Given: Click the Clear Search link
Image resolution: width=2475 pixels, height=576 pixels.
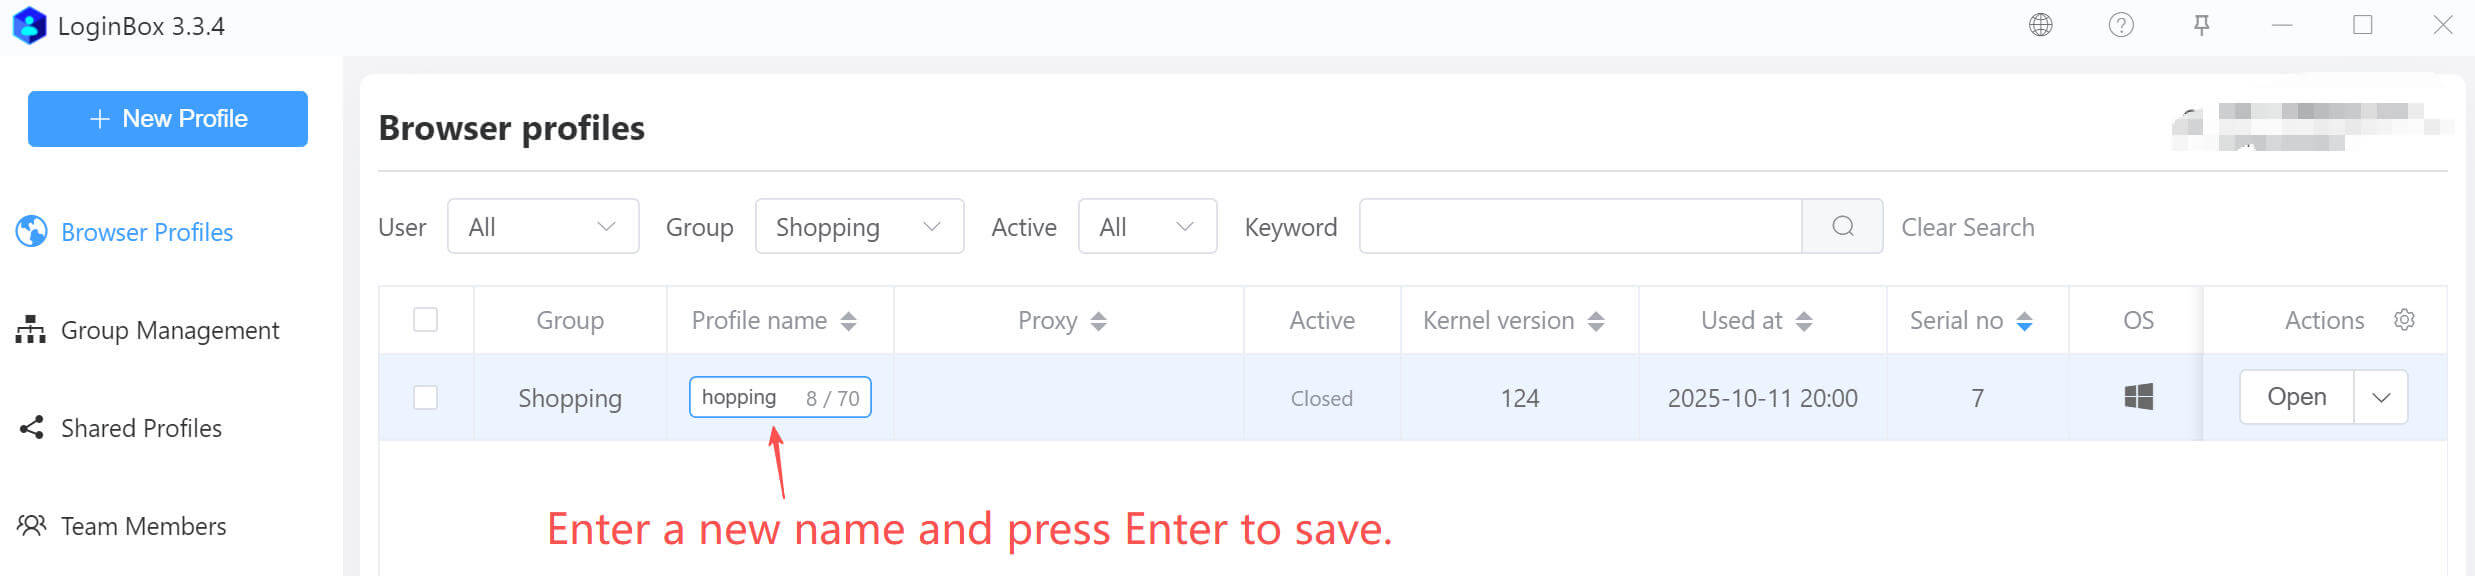Looking at the screenshot, I should point(1967,227).
